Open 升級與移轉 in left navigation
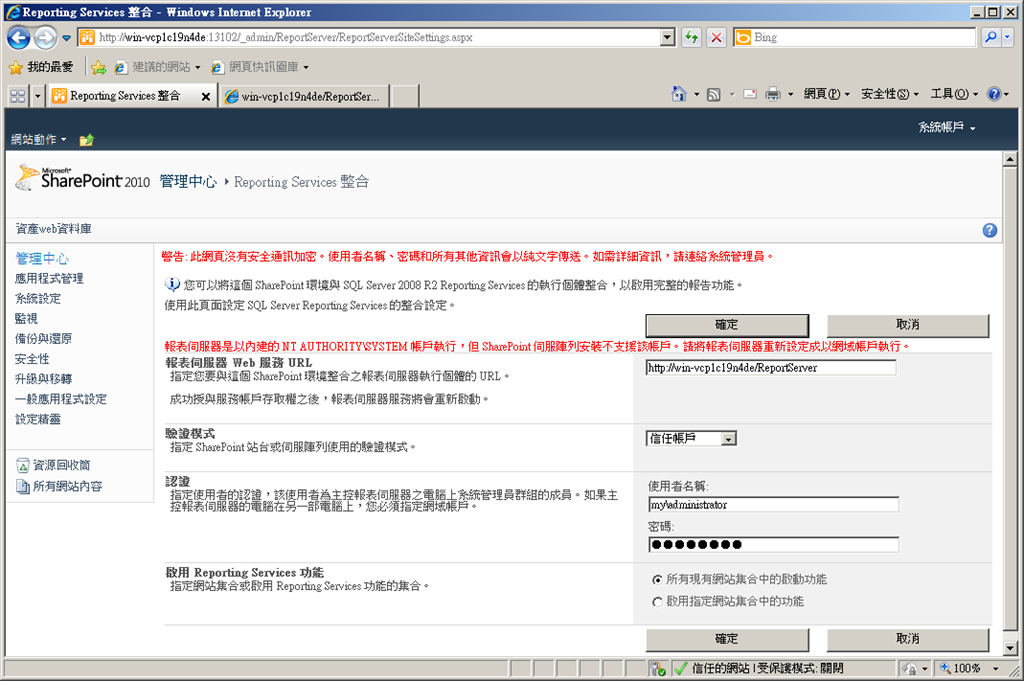 (x=43, y=379)
